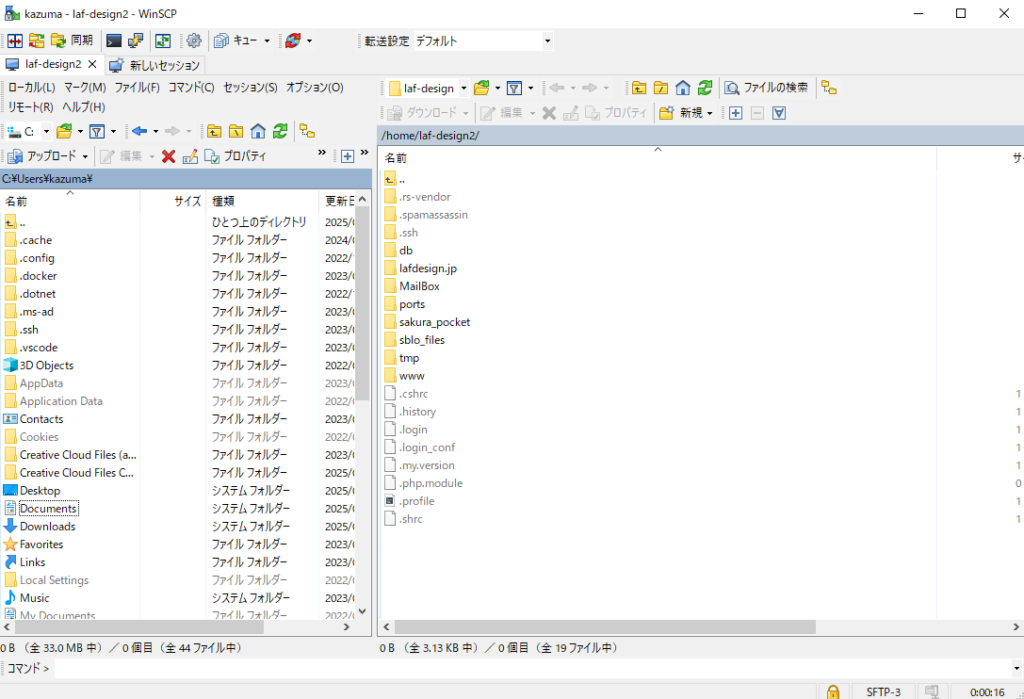The image size is (1024, 699).
Task: Go to local root directory icon
Action: pyautogui.click(x=236, y=132)
